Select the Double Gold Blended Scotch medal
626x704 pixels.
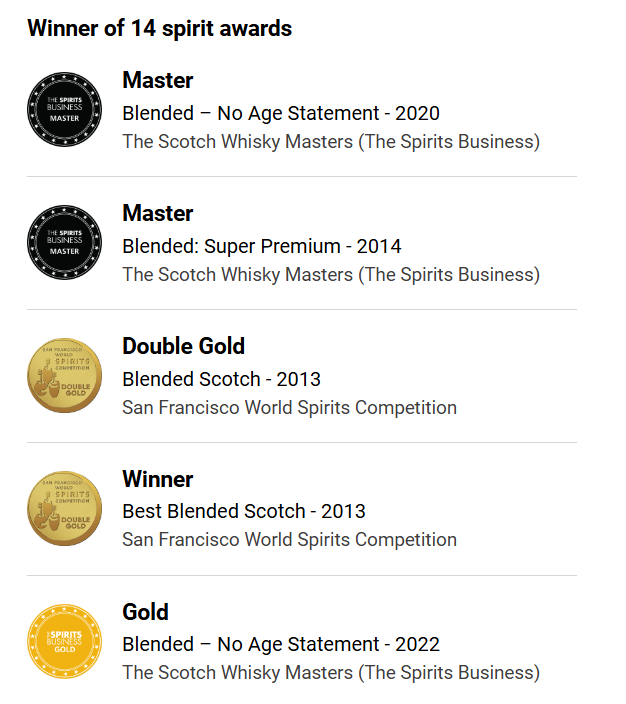point(64,375)
